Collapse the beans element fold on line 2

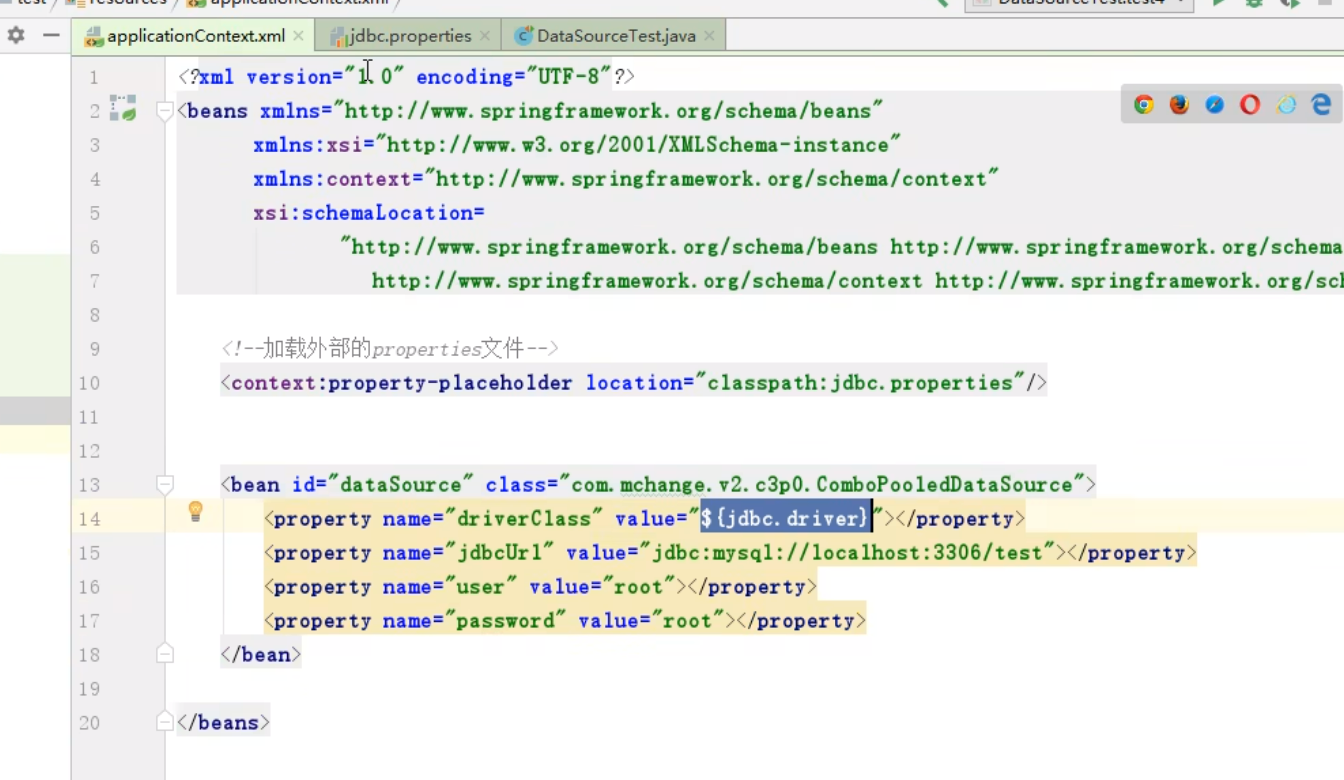165,112
